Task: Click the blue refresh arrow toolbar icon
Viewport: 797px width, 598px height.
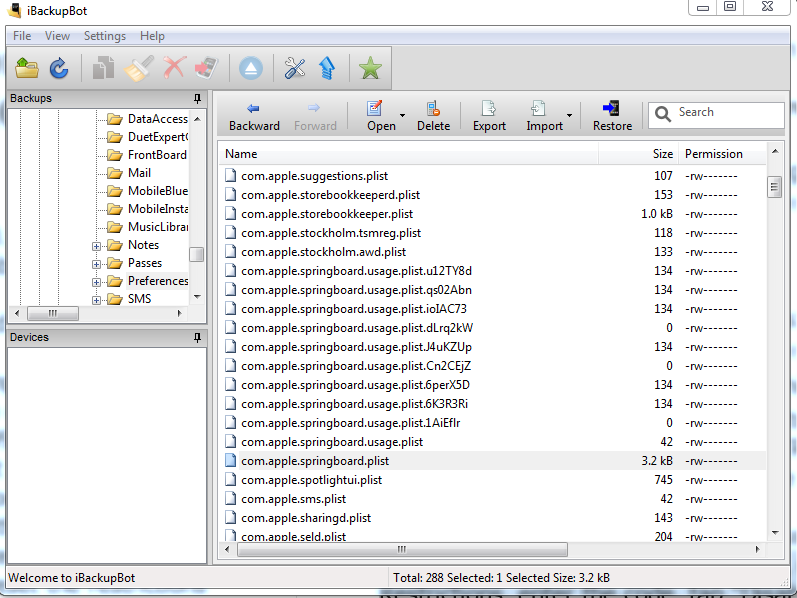Action: [x=59, y=68]
